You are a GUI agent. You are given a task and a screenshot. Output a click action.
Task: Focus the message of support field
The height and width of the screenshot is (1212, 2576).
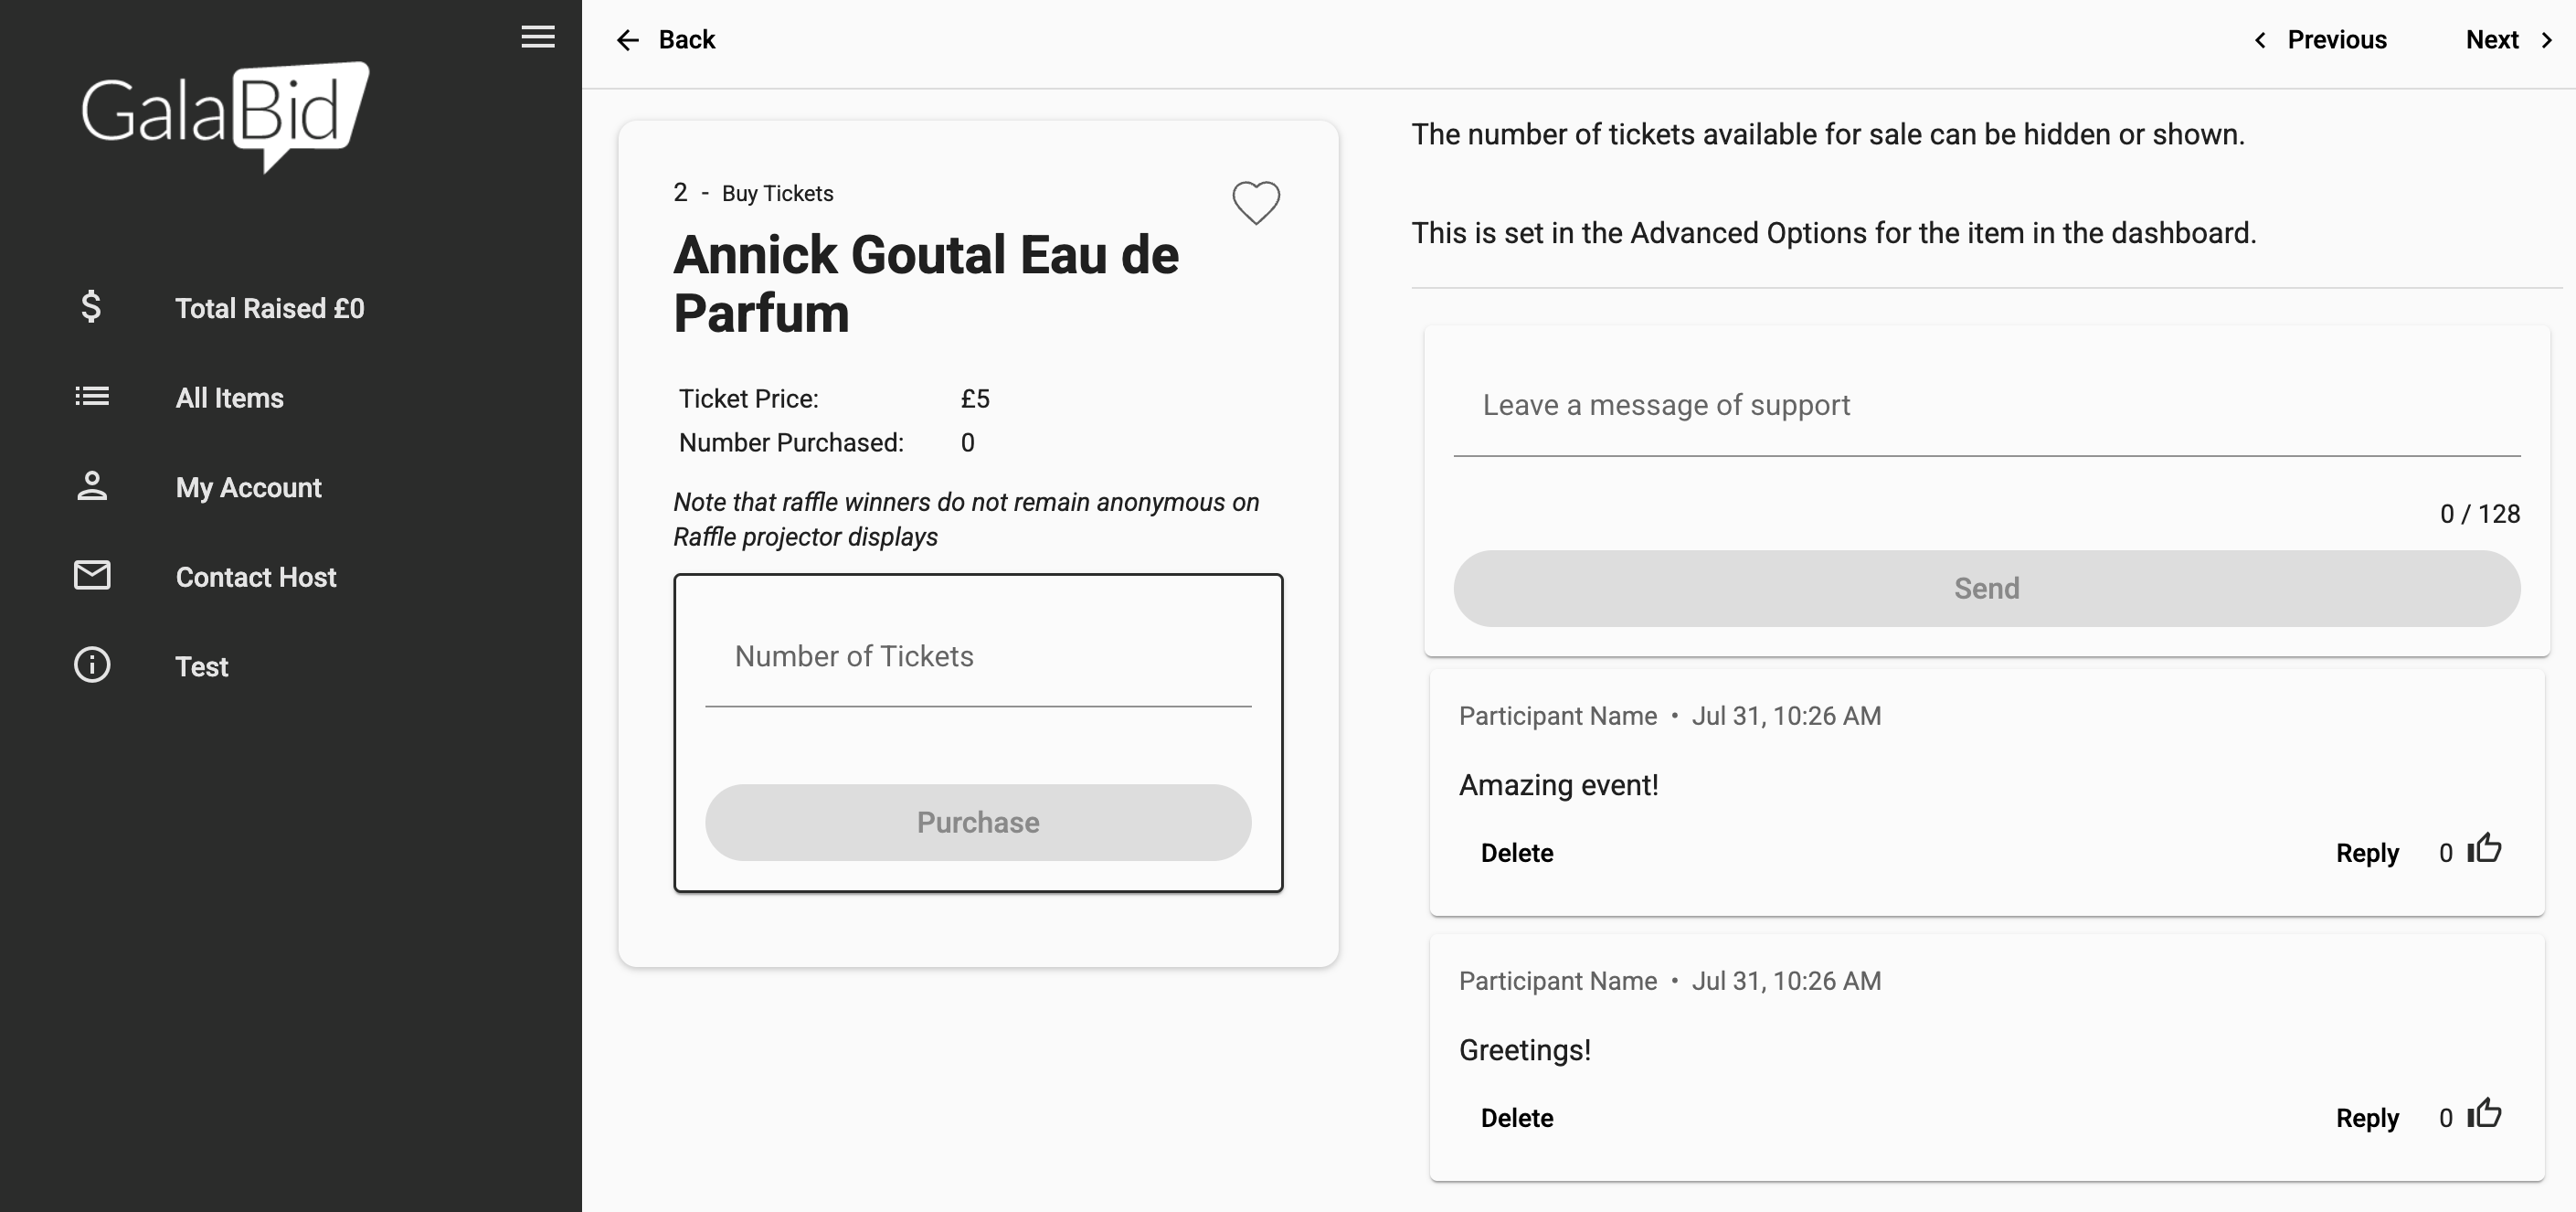(1986, 406)
